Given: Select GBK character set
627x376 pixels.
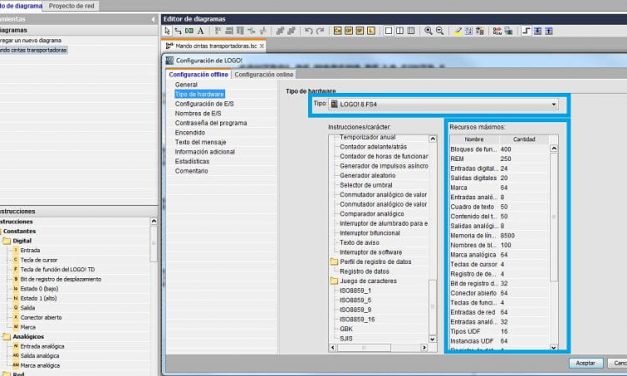Looking at the screenshot, I should (x=346, y=329).
